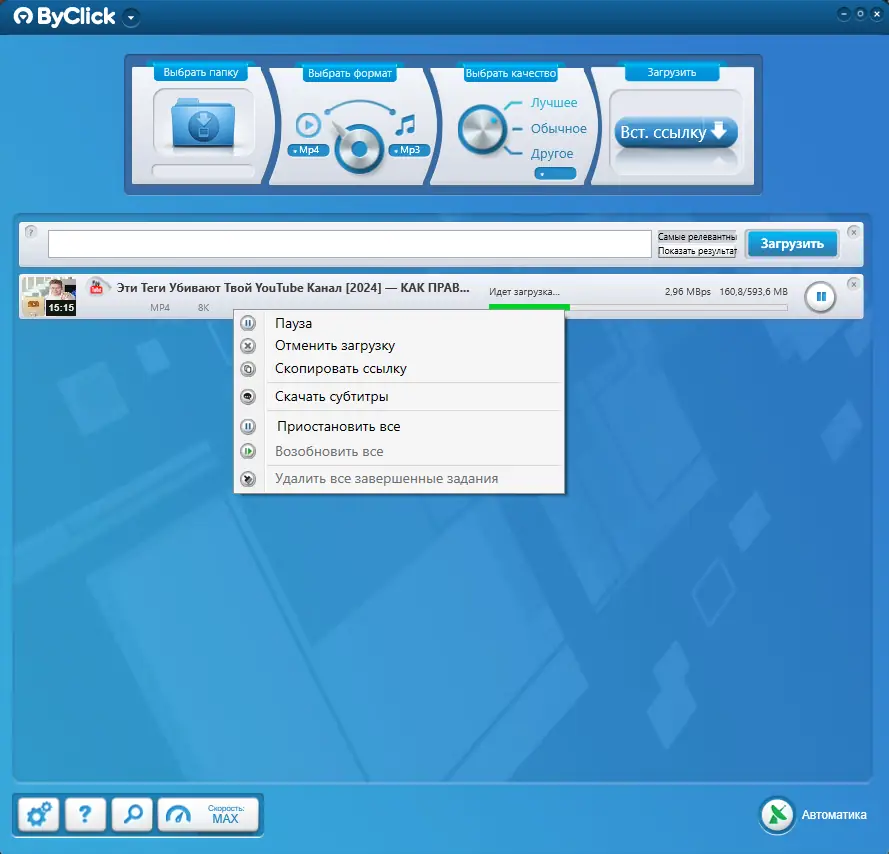This screenshot has width=889, height=854.
Task: Click the Загрузить header label at top
Action: 672,73
